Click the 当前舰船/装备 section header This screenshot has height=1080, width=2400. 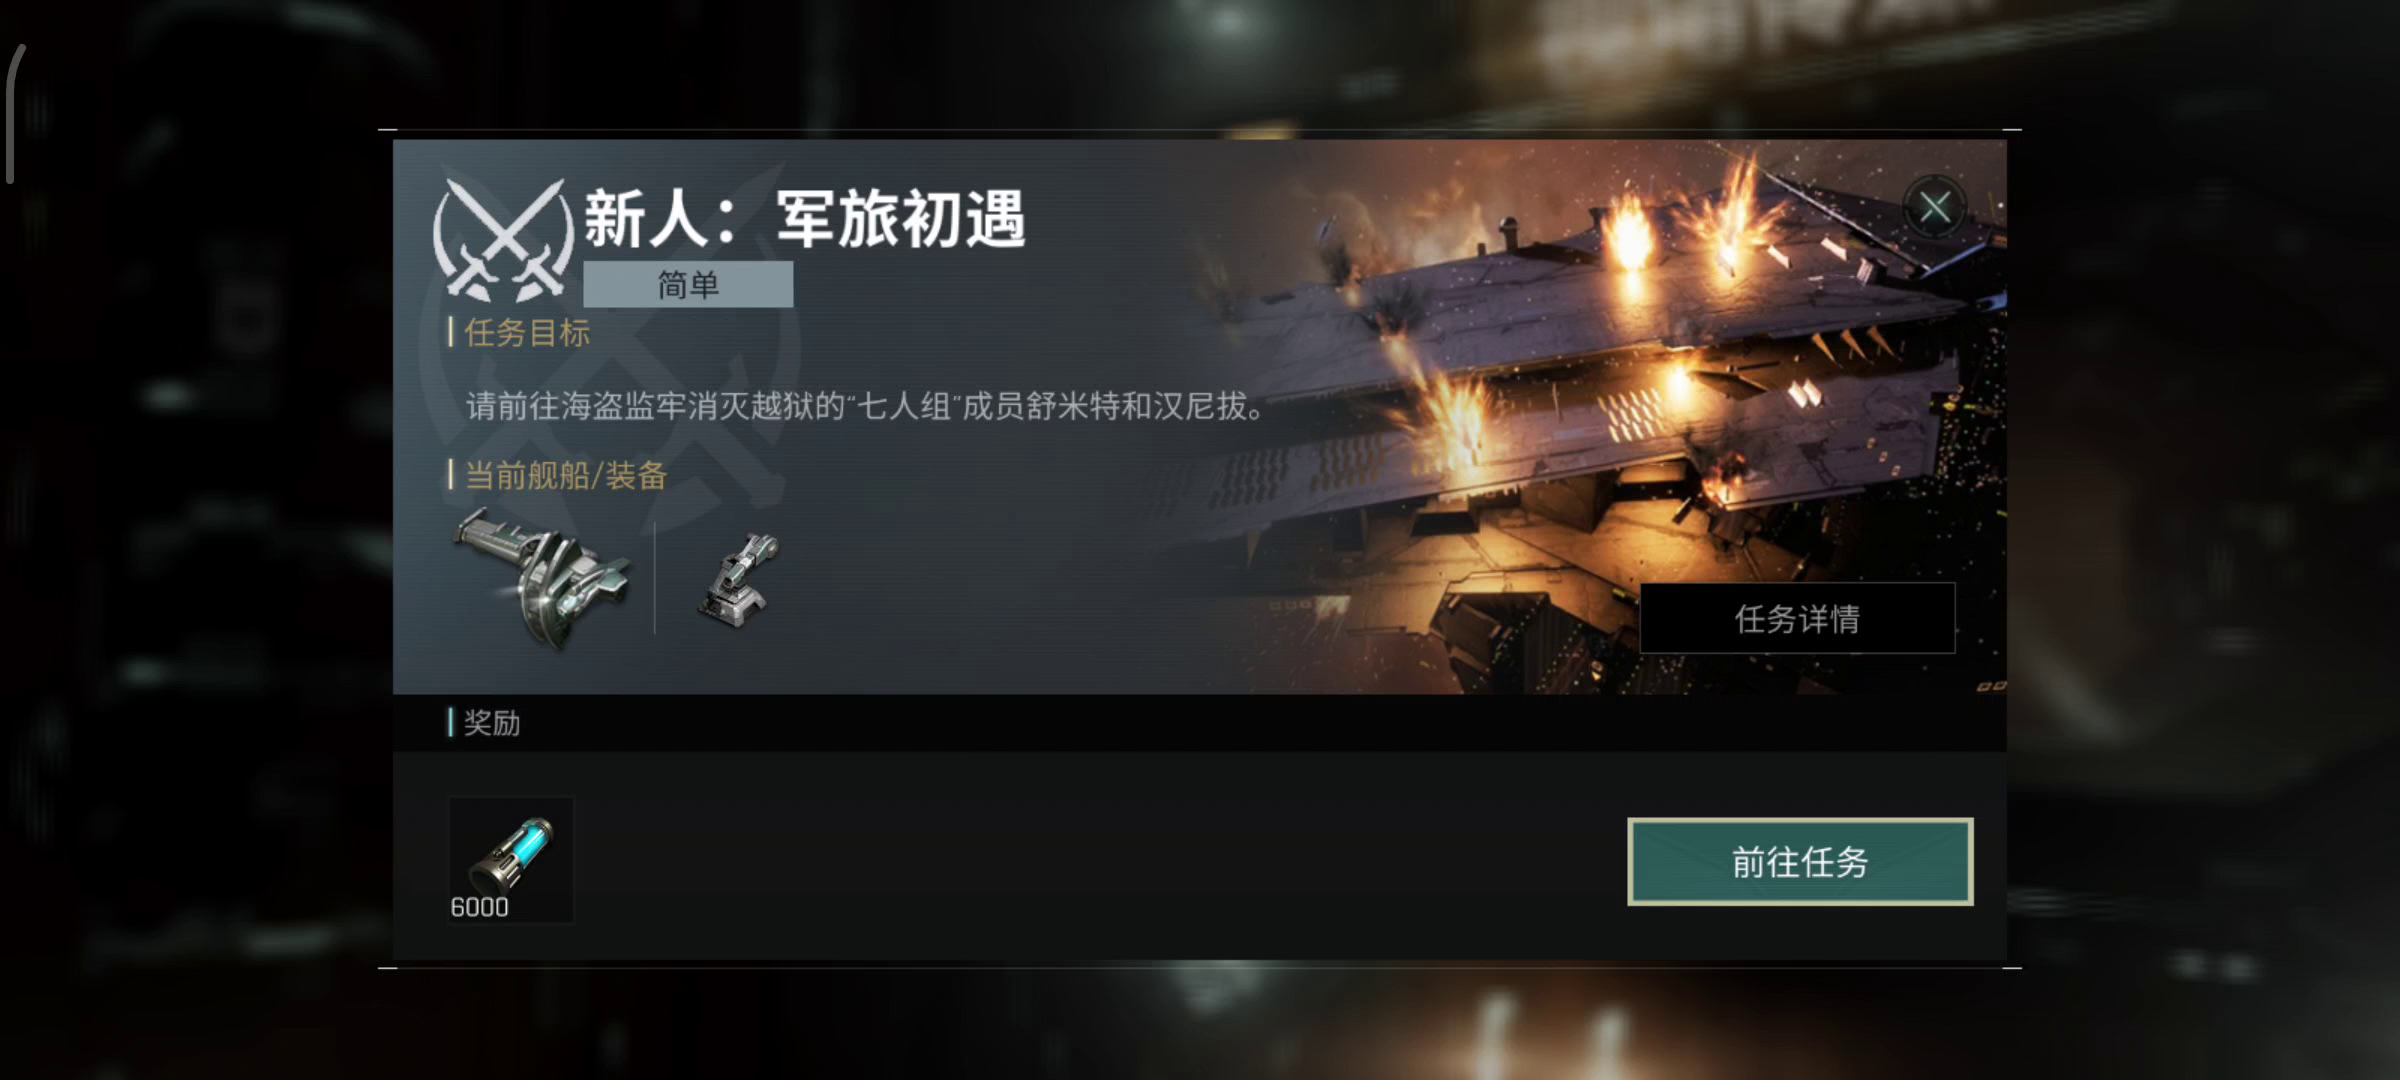565,476
